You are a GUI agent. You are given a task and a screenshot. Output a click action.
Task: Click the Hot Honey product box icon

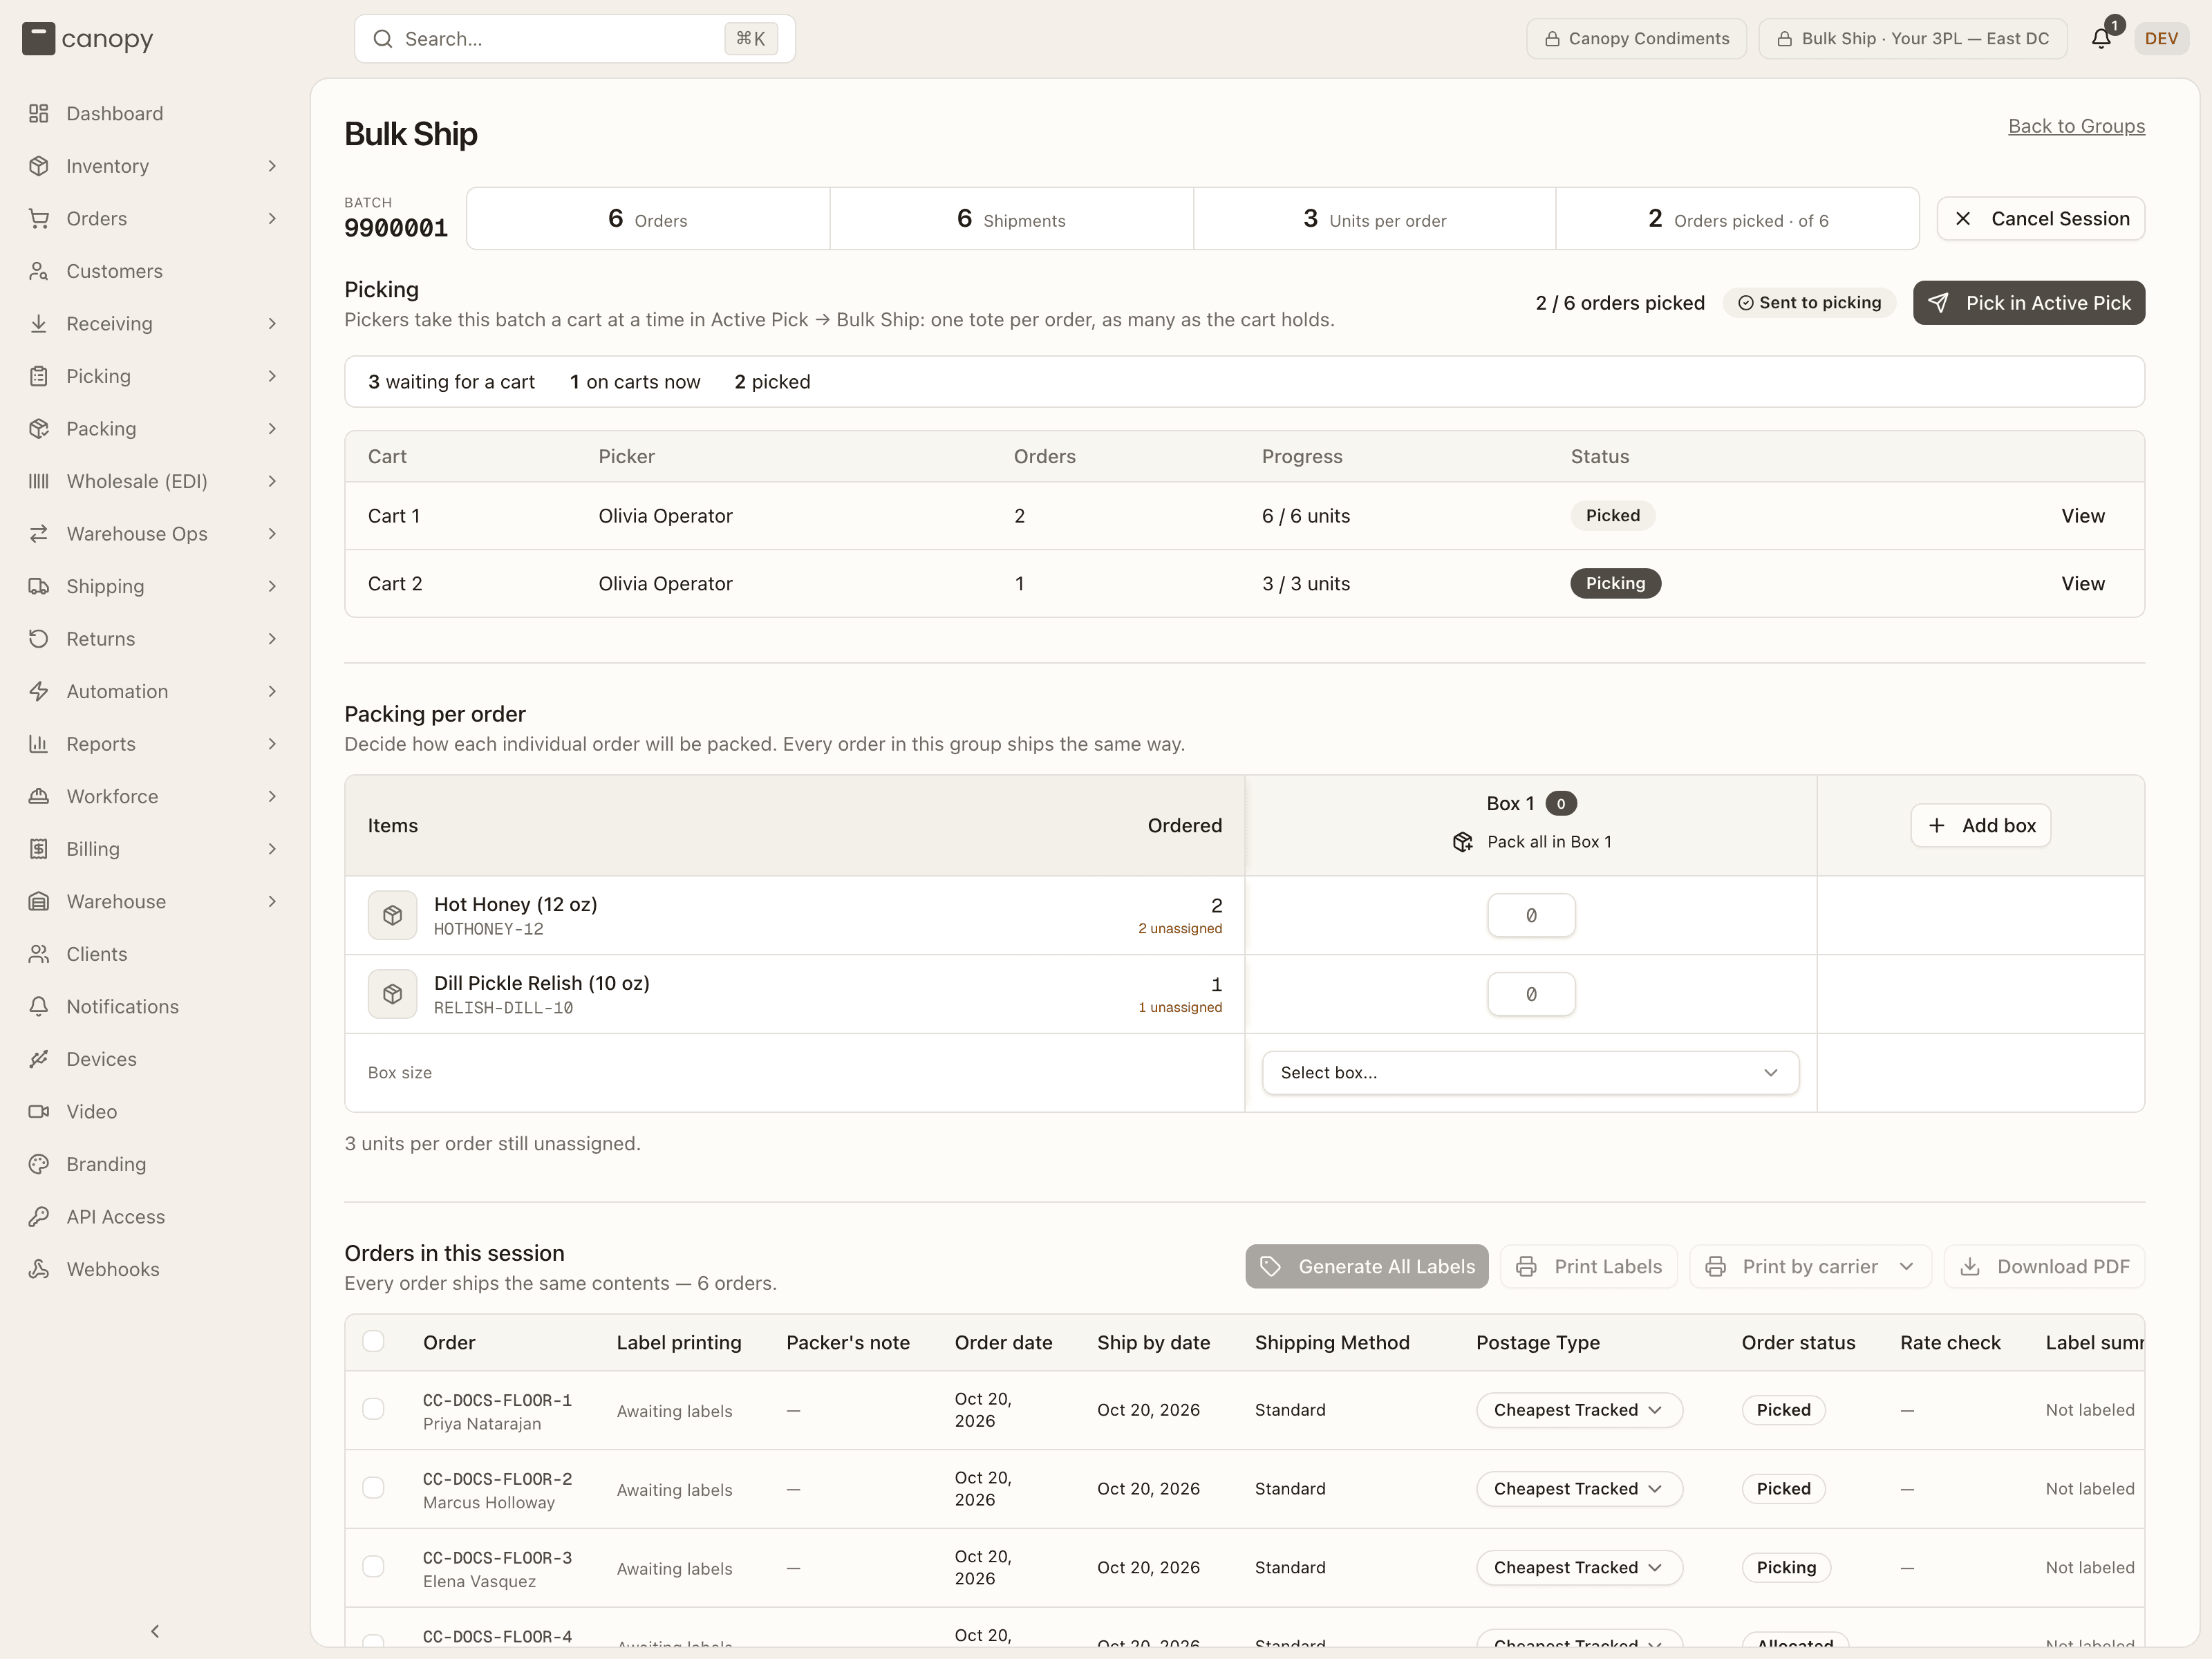[x=392, y=915]
